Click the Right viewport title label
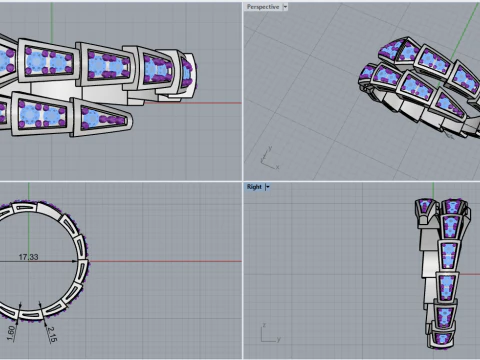 pos(254,187)
